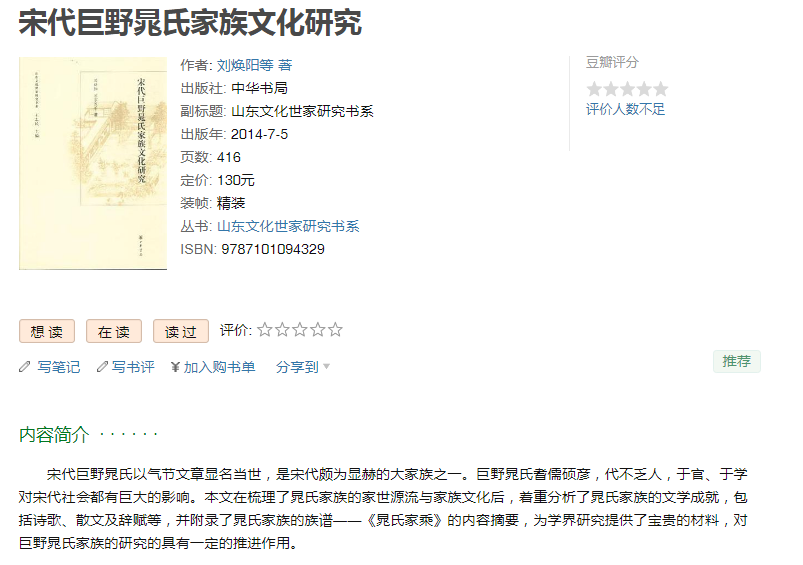Click the 豆瓣评分 gray stars rating display
Viewport: 803px width, 565px height.
coord(627,89)
